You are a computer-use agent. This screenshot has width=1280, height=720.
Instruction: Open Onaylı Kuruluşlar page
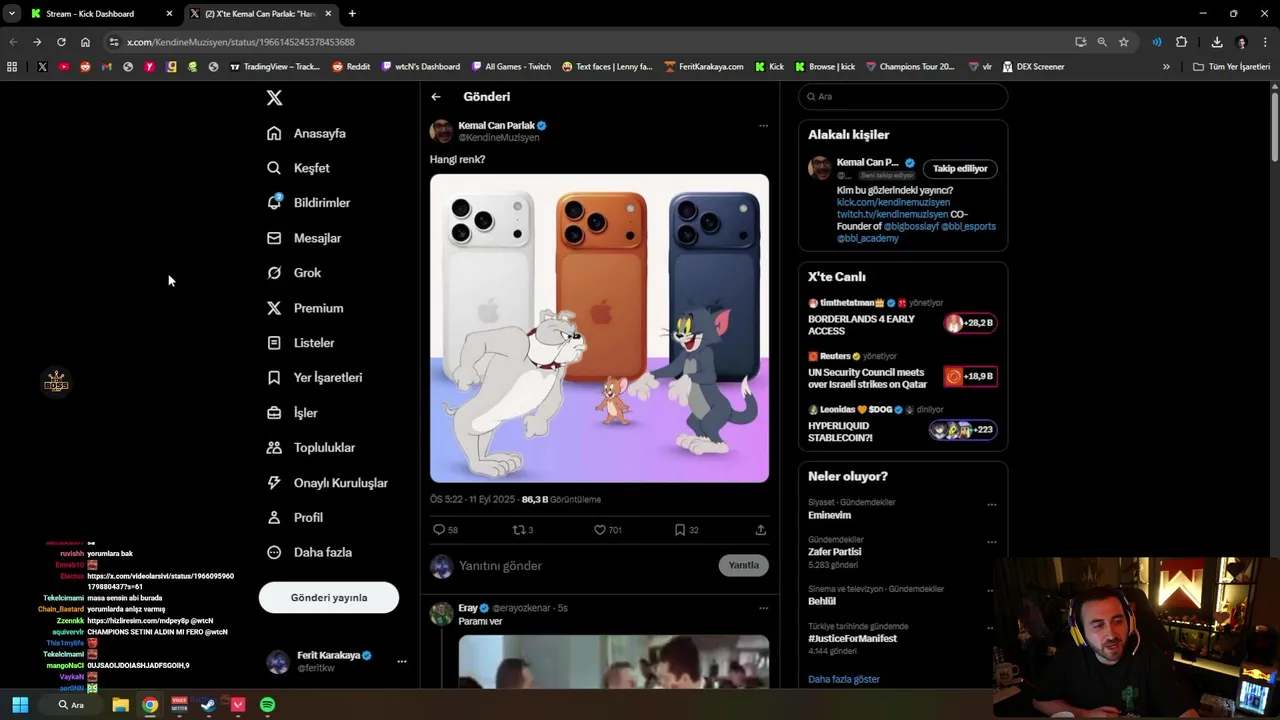pyautogui.click(x=327, y=483)
